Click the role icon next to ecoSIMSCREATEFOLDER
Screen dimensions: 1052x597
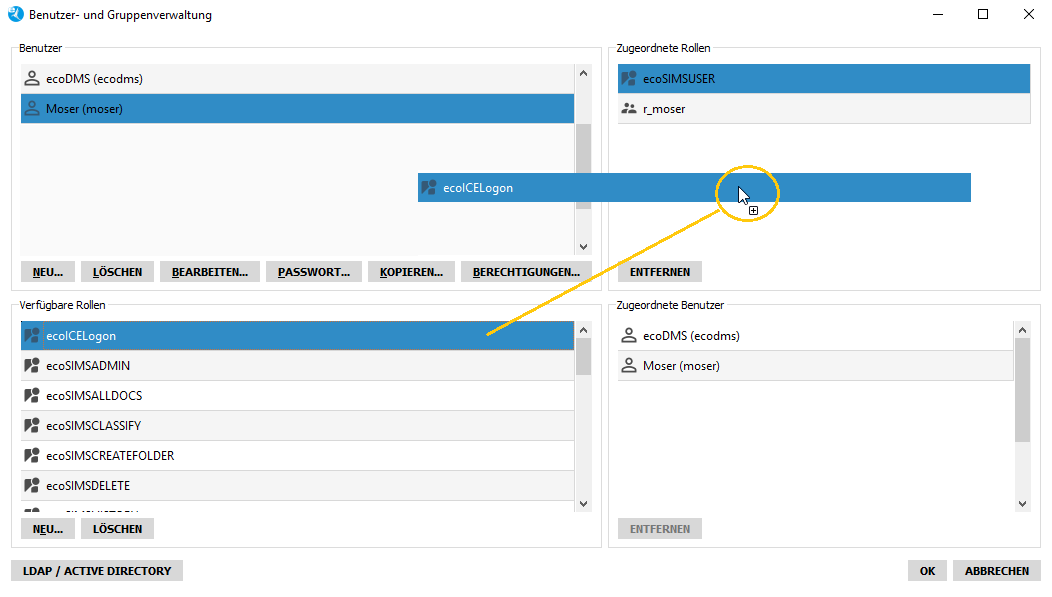coord(32,455)
